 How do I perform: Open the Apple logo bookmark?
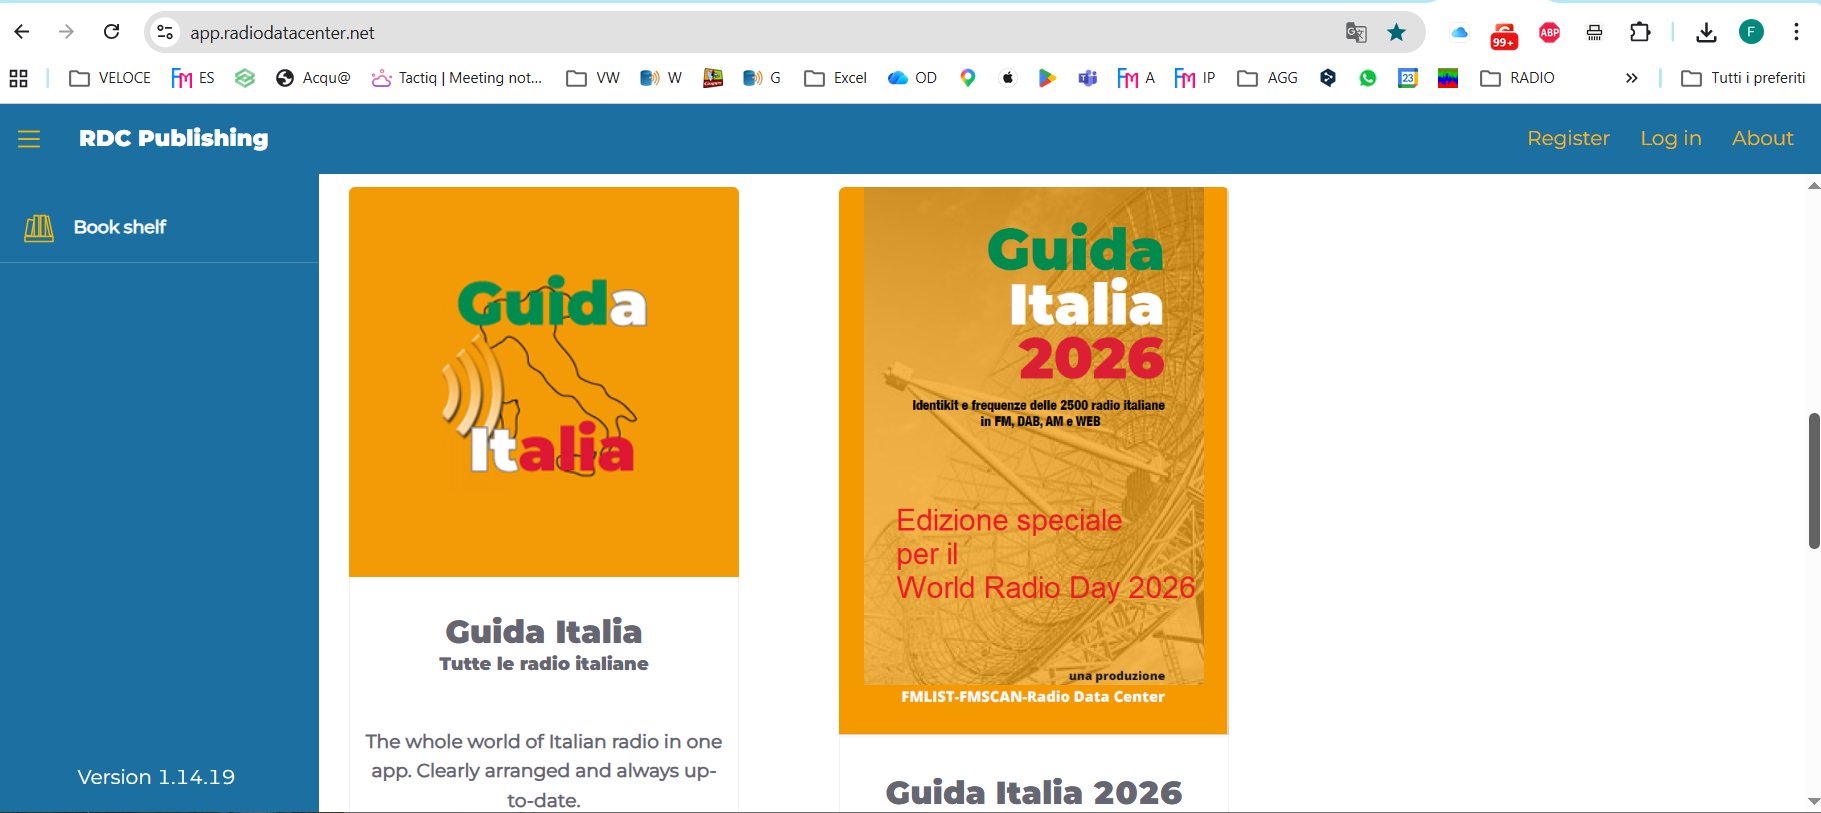click(x=1008, y=78)
